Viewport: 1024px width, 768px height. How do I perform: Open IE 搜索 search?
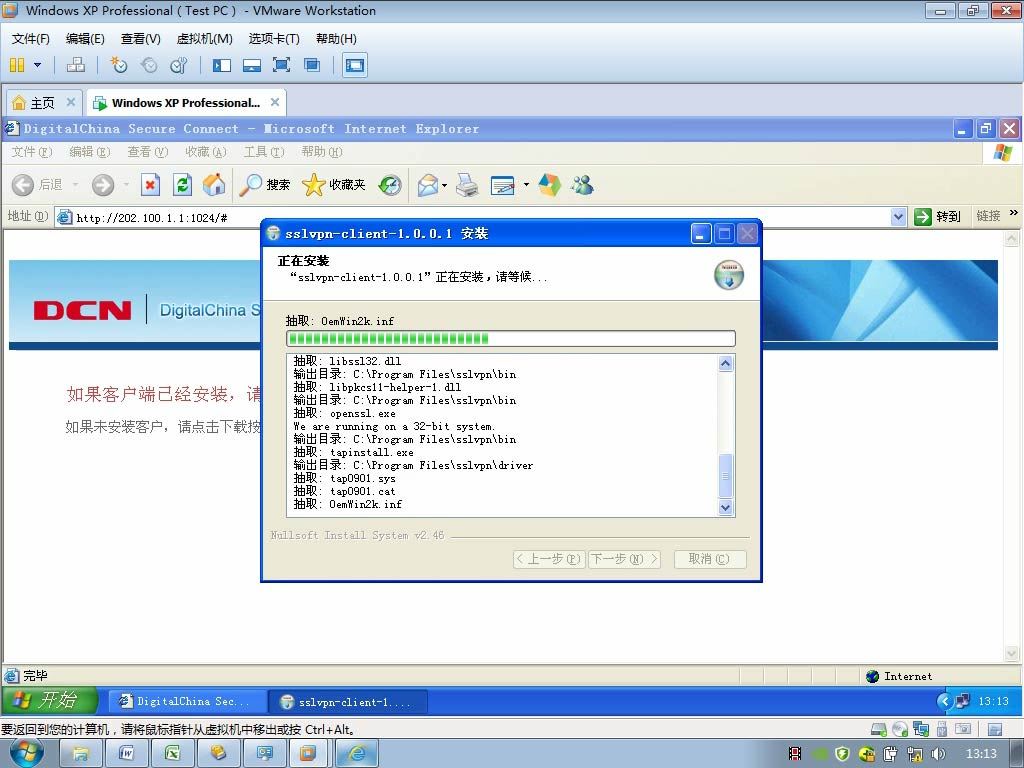(x=264, y=185)
